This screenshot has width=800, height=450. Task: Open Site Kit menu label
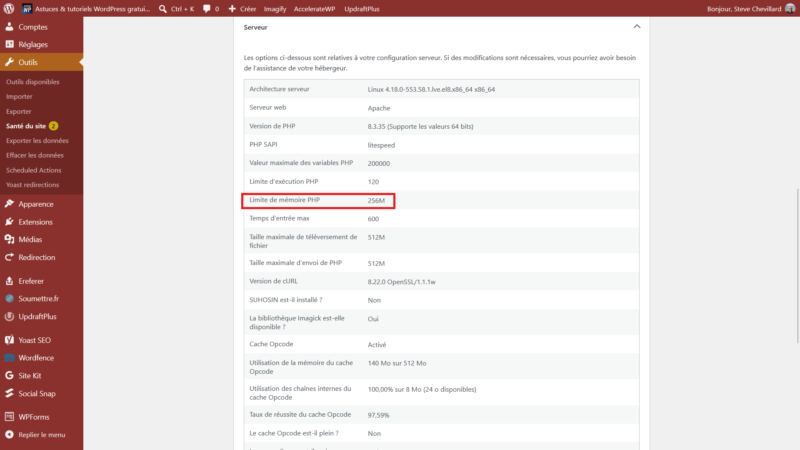coord(30,376)
